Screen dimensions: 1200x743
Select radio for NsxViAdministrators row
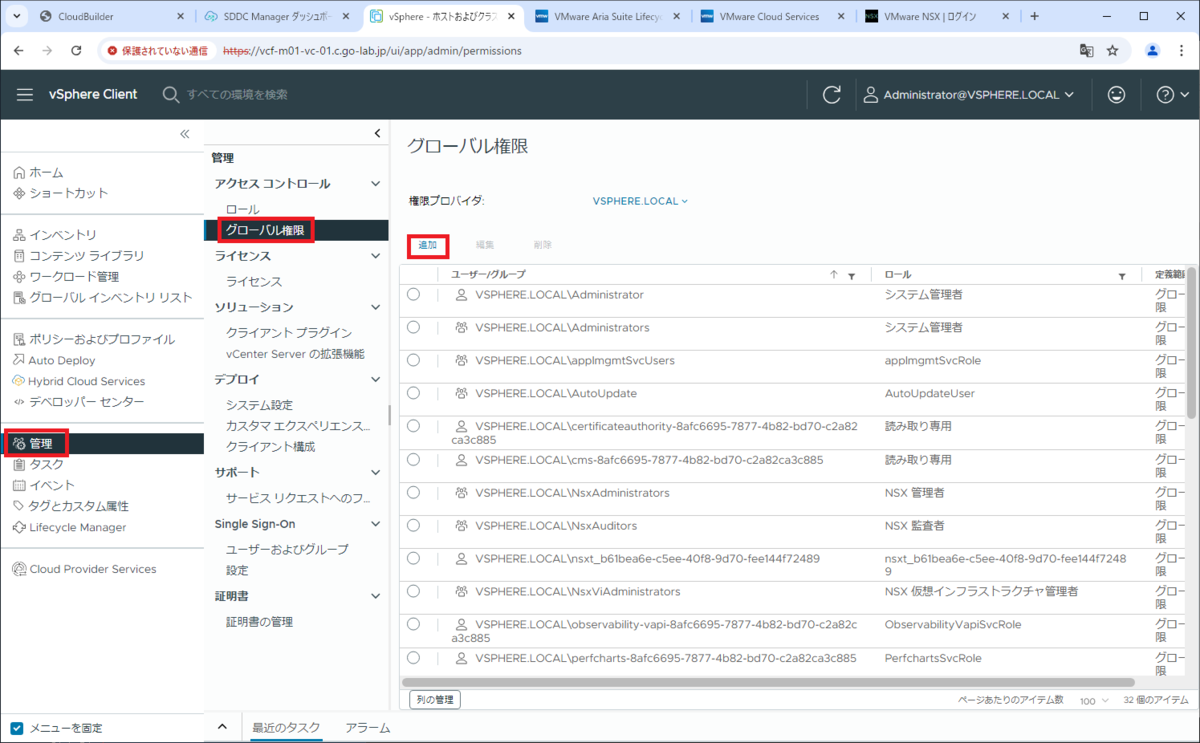point(413,591)
